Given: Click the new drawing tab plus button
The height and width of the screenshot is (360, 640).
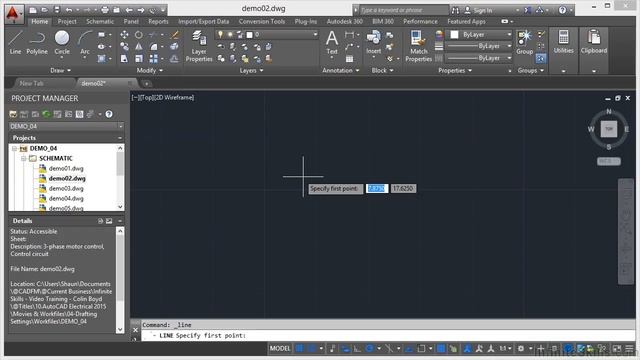Looking at the screenshot, I should pyautogui.click(x=146, y=84).
